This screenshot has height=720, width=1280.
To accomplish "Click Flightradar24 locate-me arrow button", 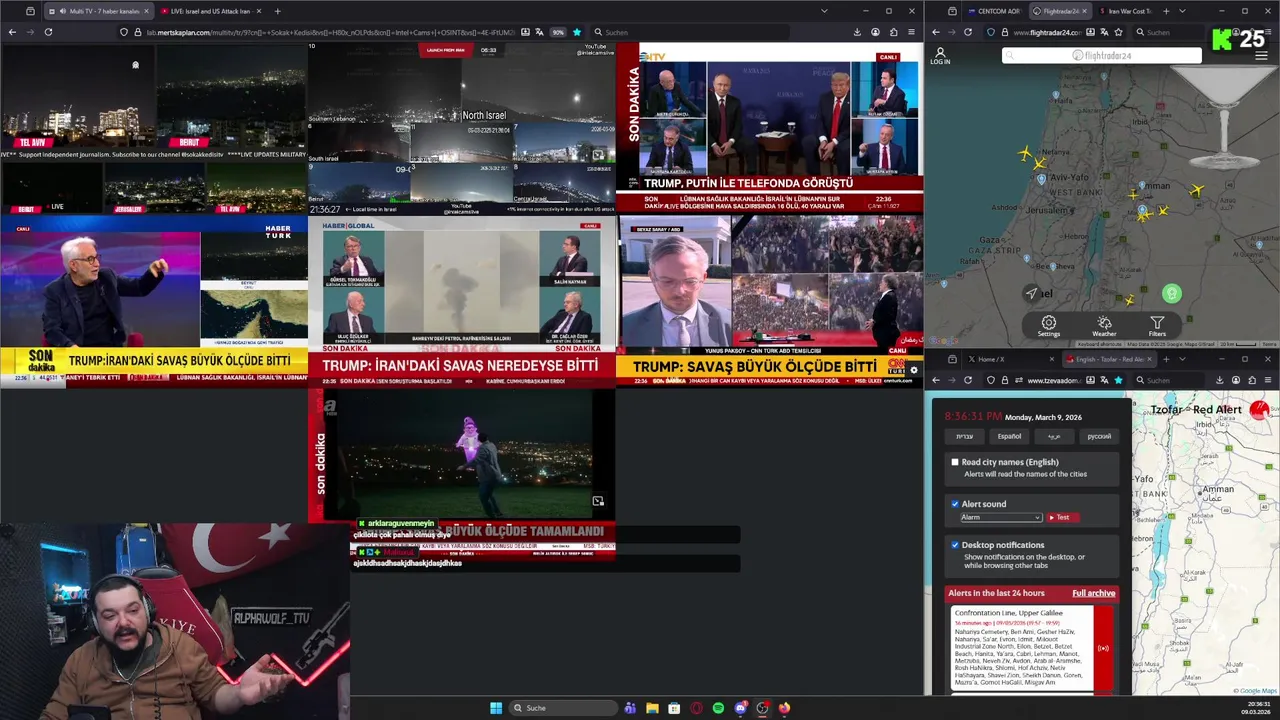I will pos(1031,293).
